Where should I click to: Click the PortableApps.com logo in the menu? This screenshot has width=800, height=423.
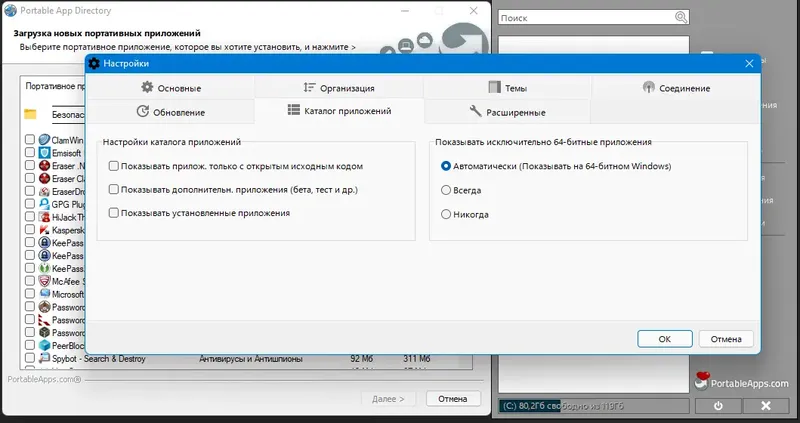(742, 382)
